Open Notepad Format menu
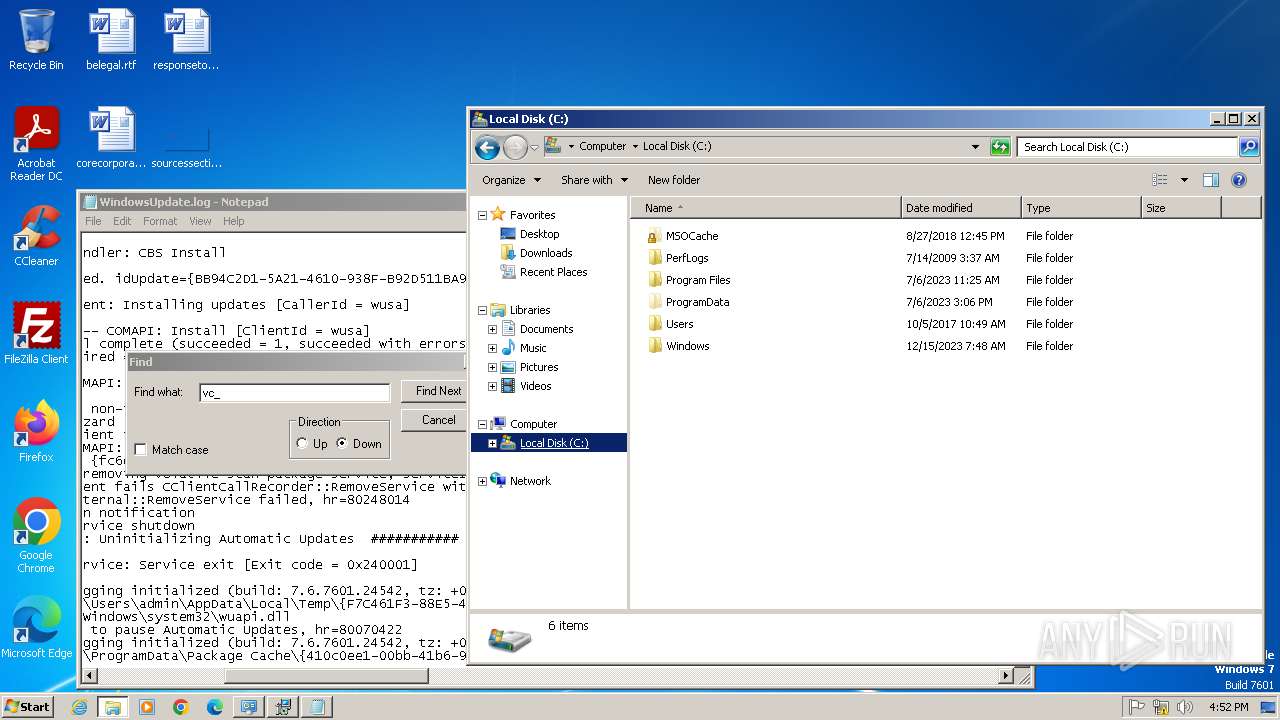The image size is (1280, 720). tap(160, 221)
